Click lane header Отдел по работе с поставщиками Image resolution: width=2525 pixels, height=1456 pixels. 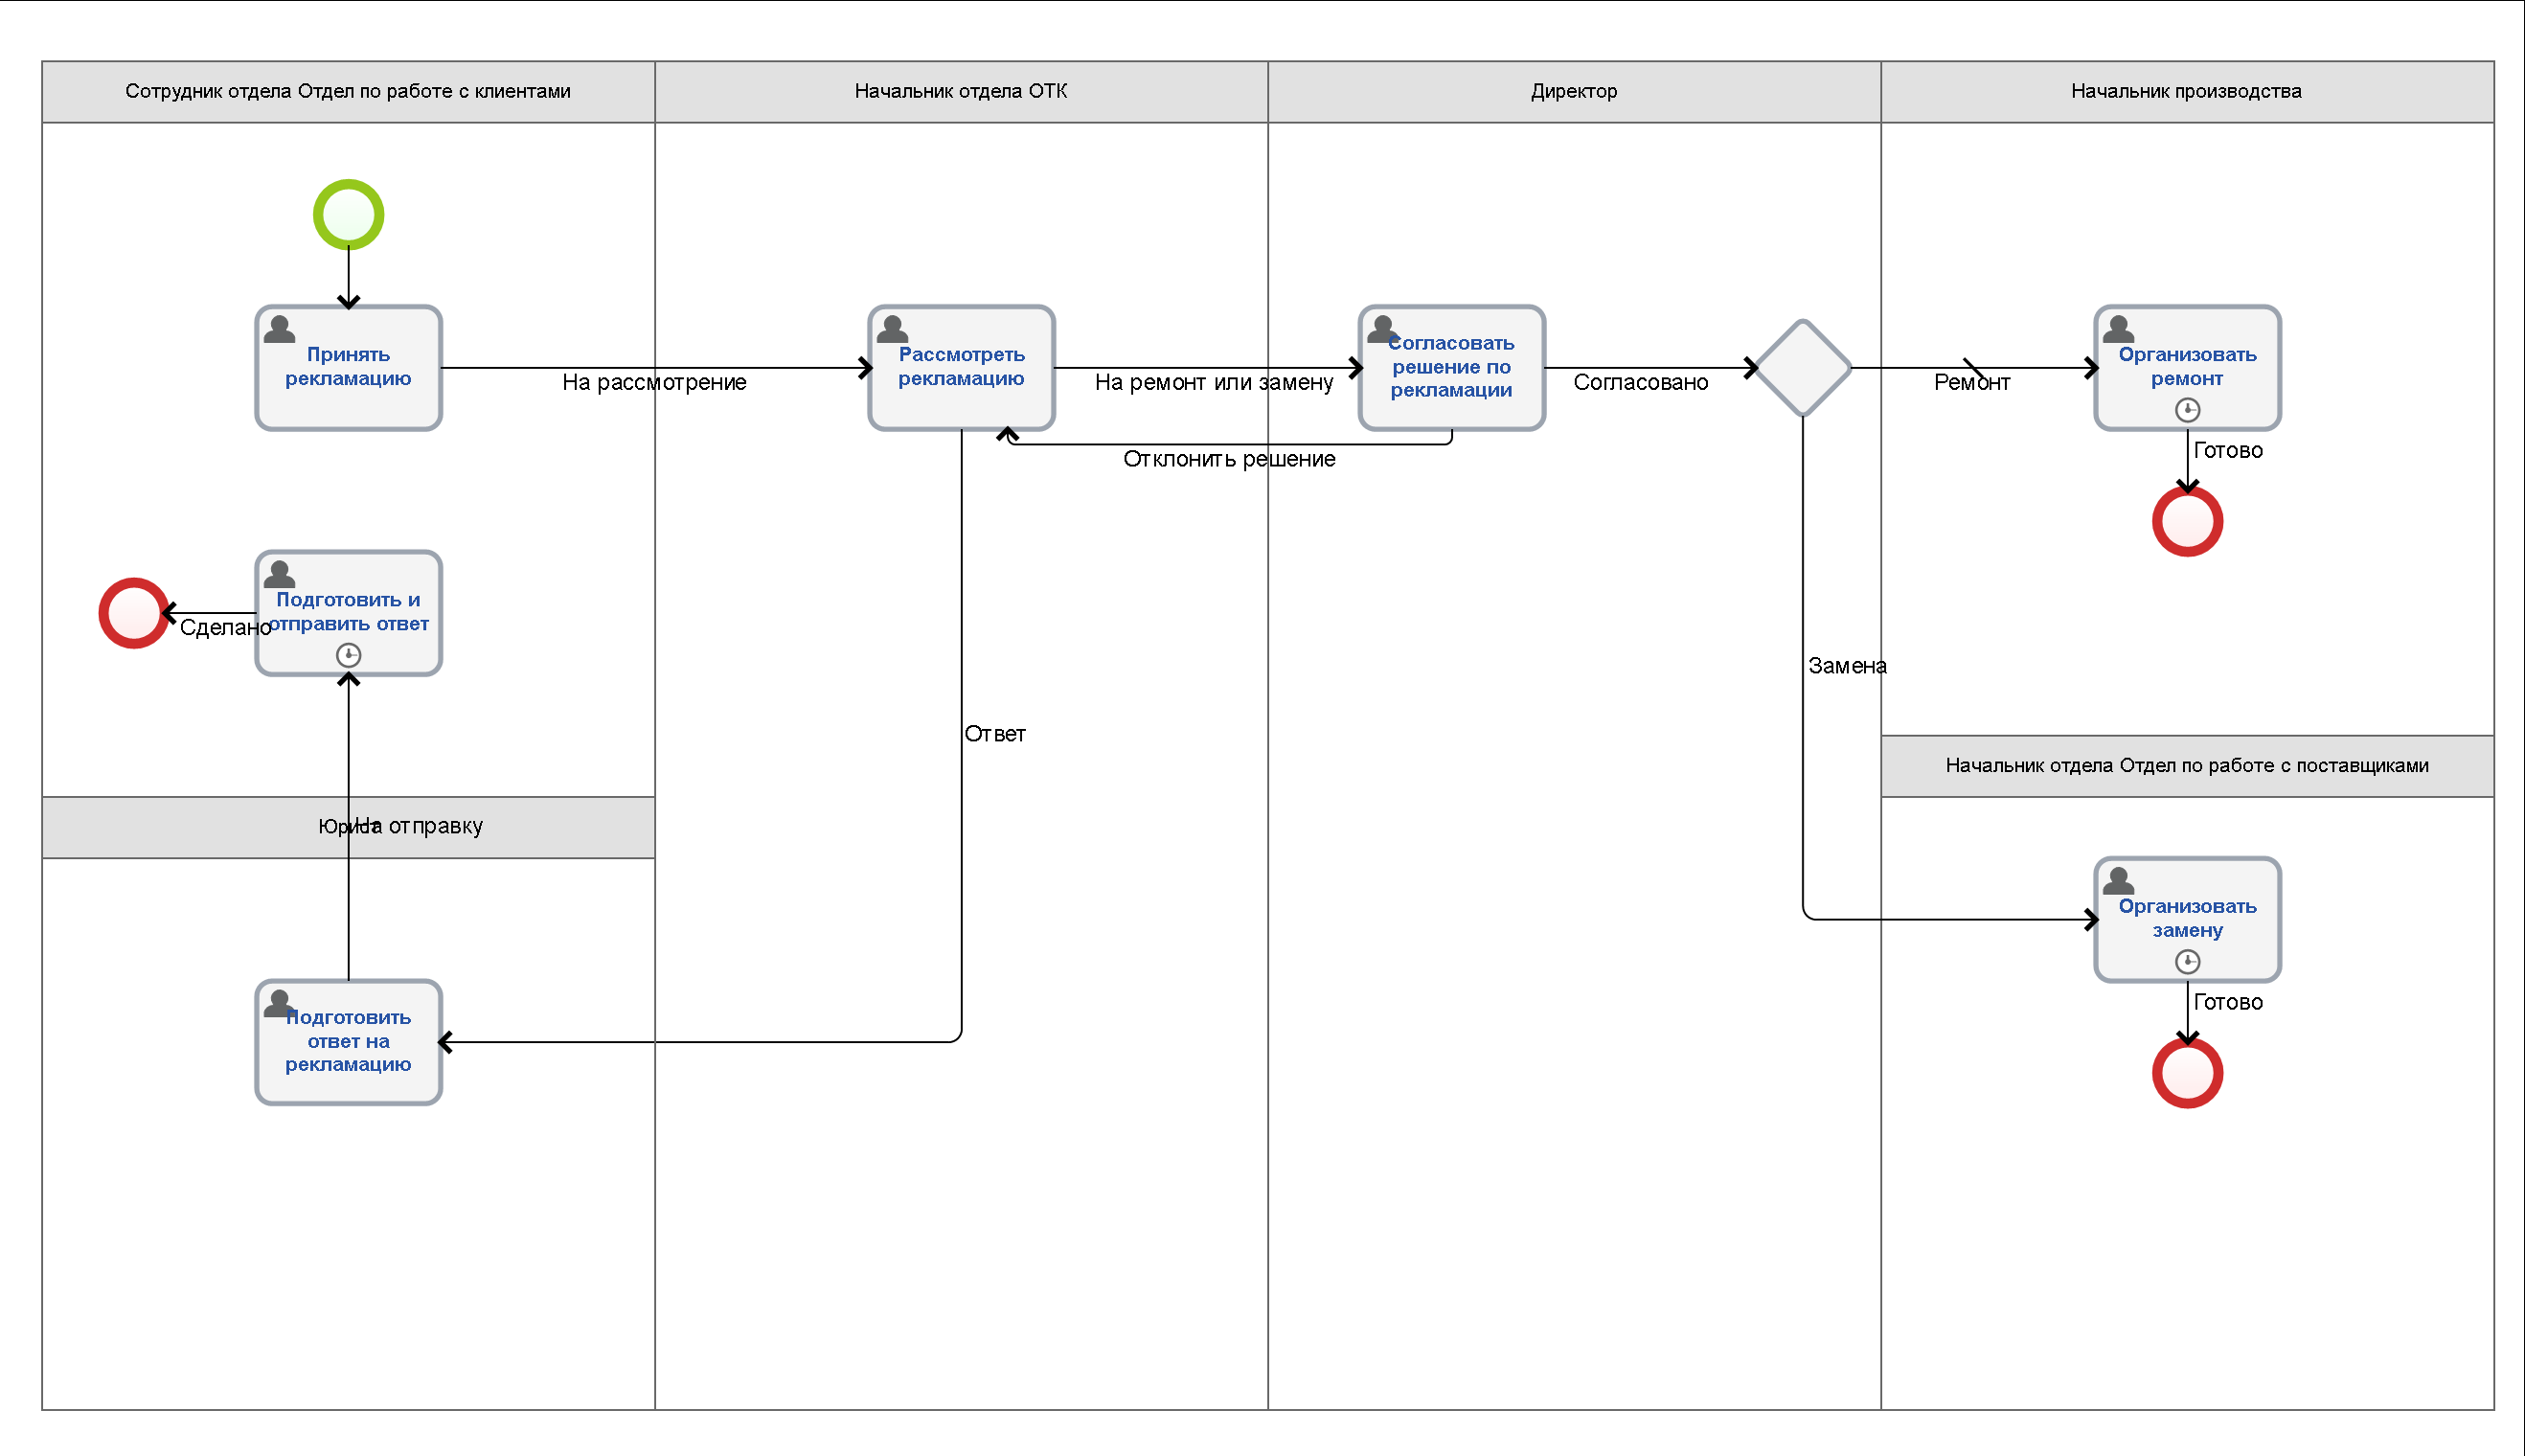(2186, 765)
